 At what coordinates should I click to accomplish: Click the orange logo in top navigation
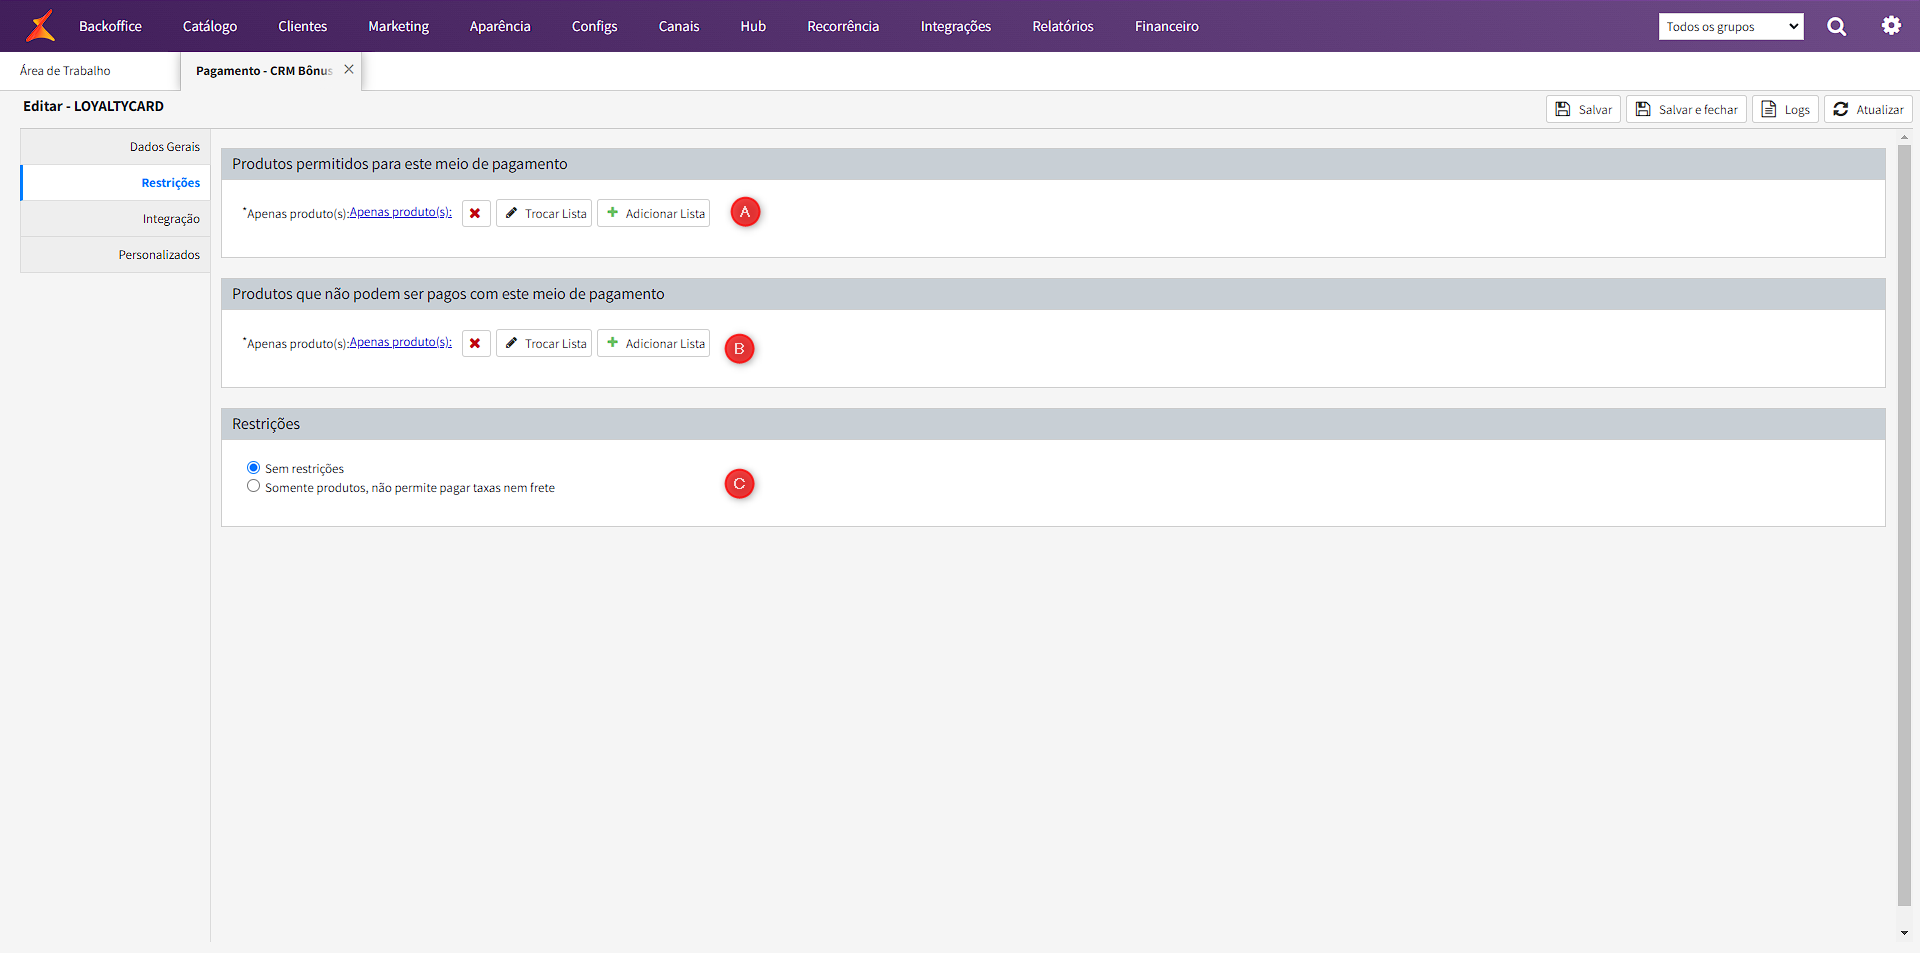click(x=40, y=26)
